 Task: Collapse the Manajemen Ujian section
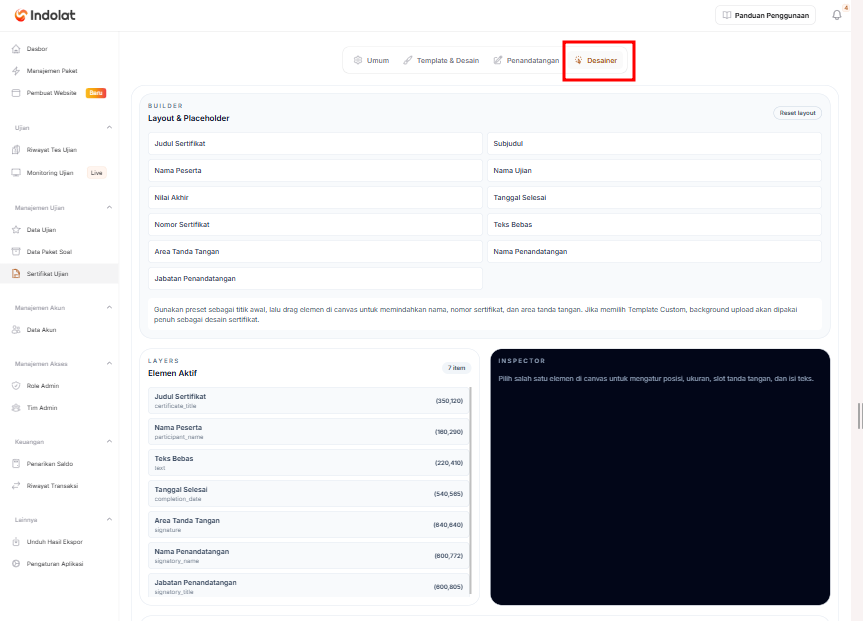[x=109, y=208]
